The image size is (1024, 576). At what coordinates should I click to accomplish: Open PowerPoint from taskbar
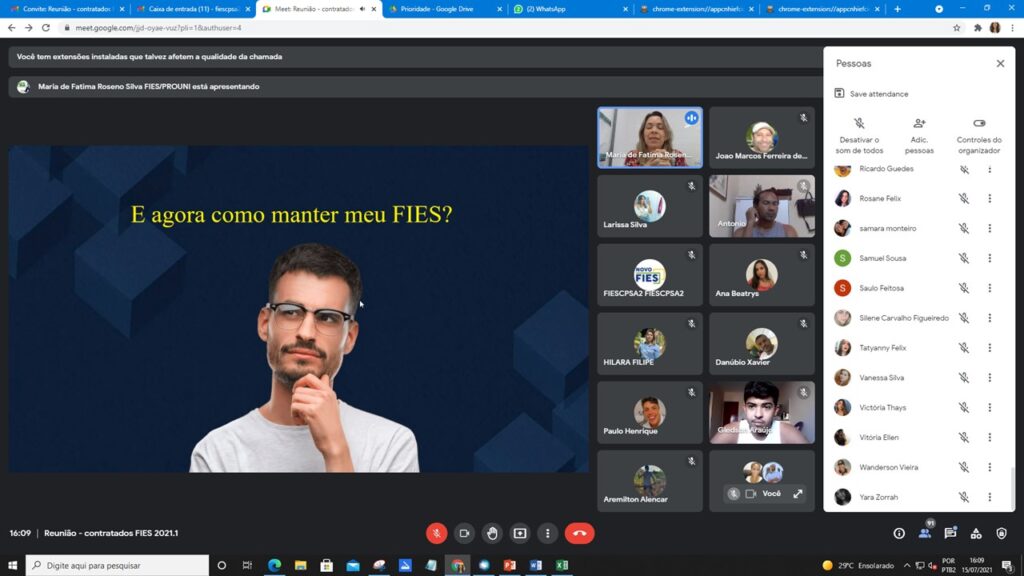[509, 565]
